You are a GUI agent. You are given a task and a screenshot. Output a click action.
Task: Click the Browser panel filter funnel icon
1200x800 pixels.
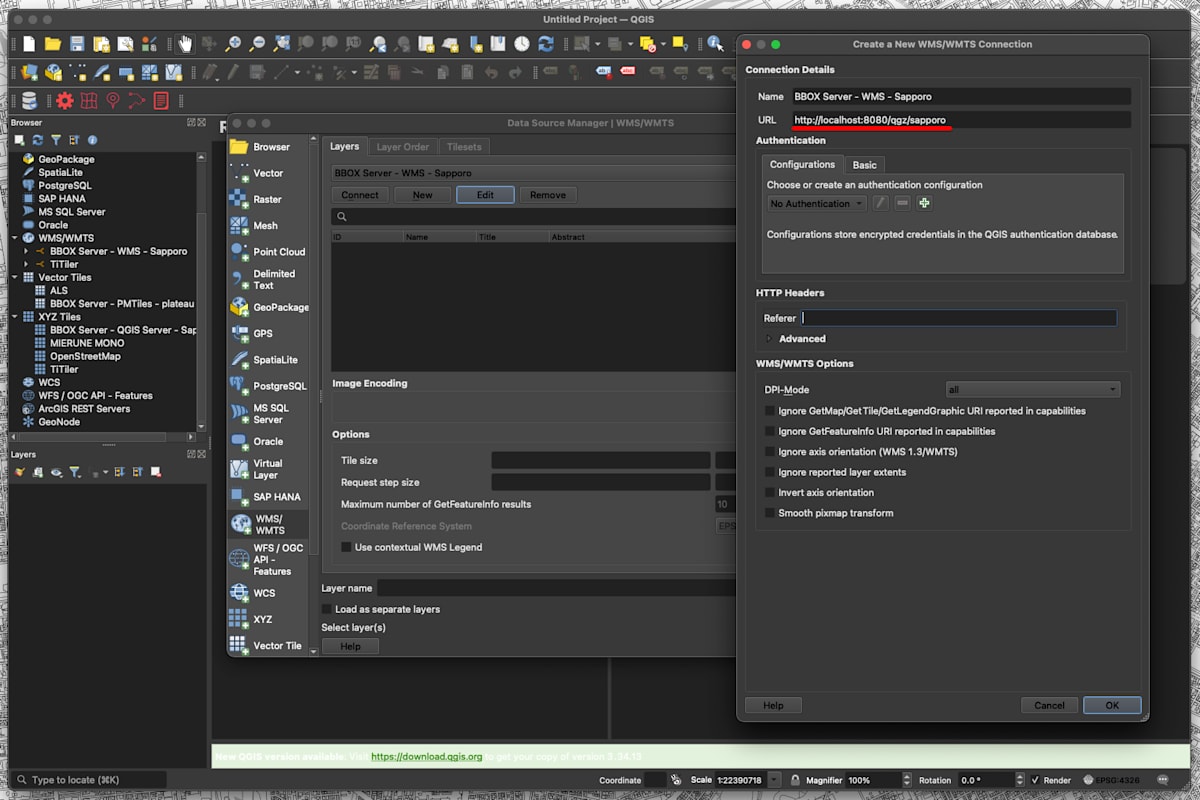click(56, 140)
